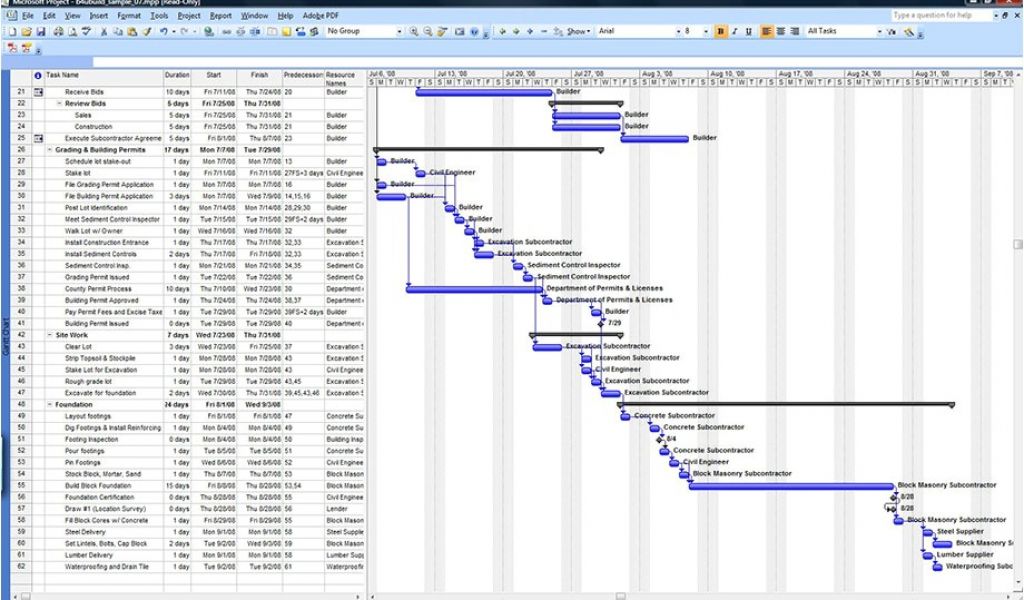Screen dimensions: 1024x600
Task: Open the Project menu
Action: (189, 15)
